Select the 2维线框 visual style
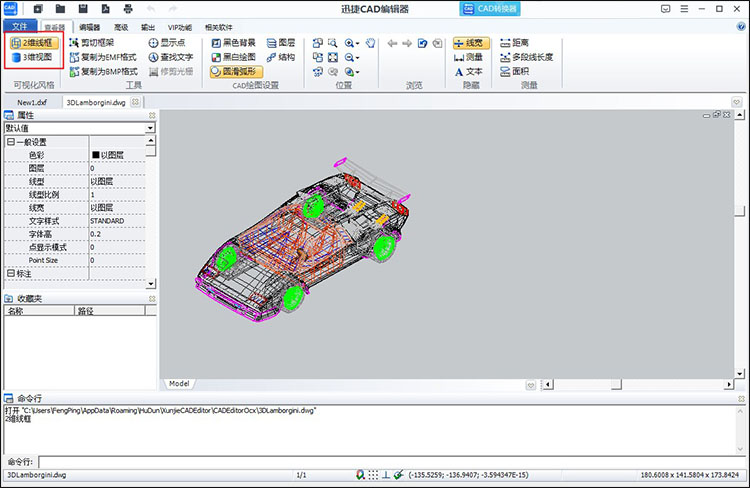750x488 pixels. [x=34, y=43]
